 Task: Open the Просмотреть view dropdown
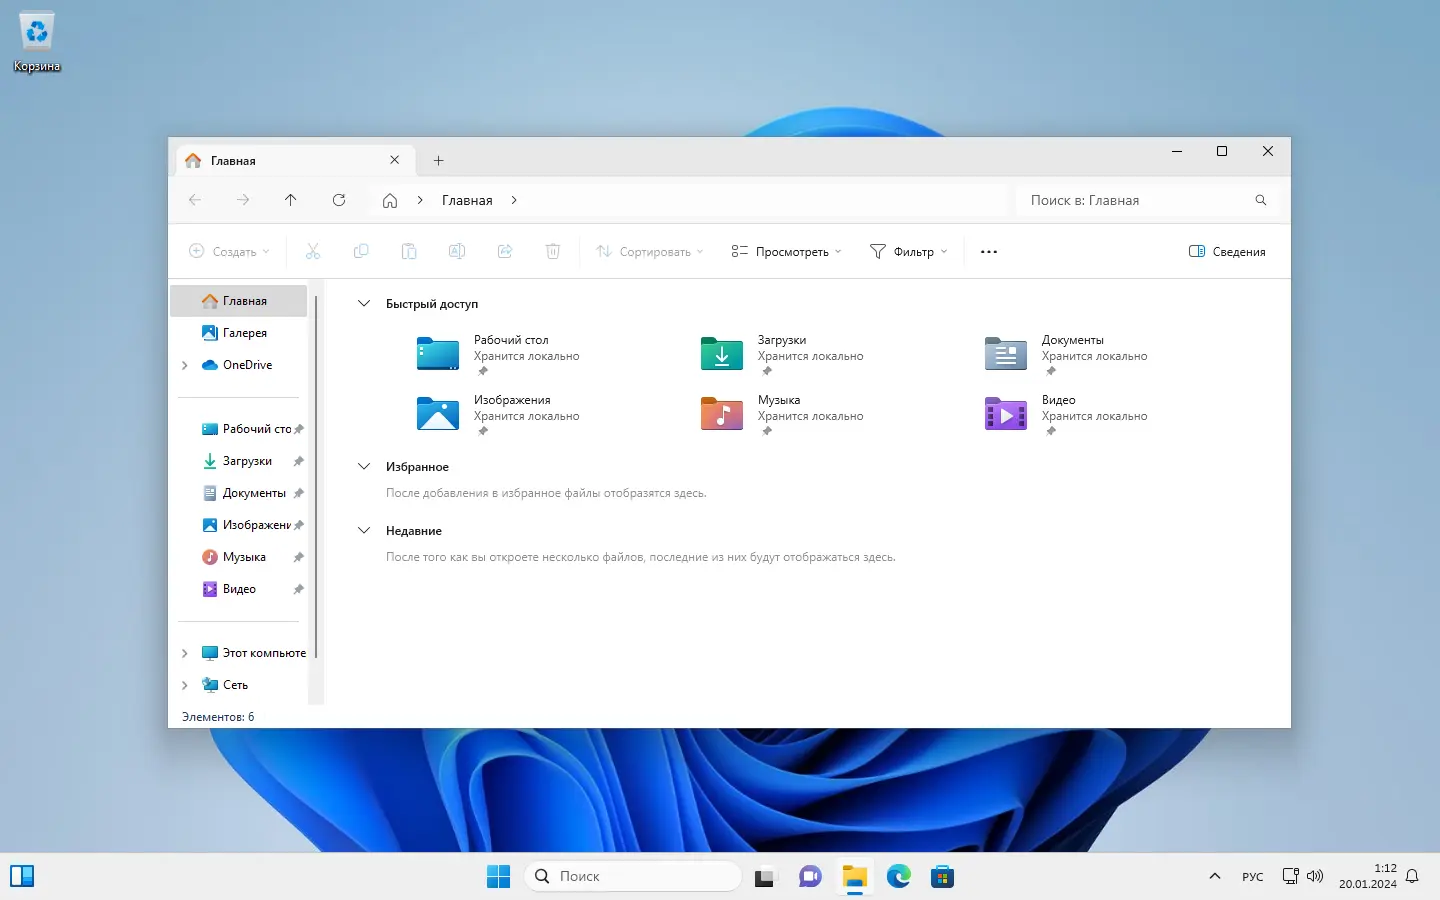point(786,252)
